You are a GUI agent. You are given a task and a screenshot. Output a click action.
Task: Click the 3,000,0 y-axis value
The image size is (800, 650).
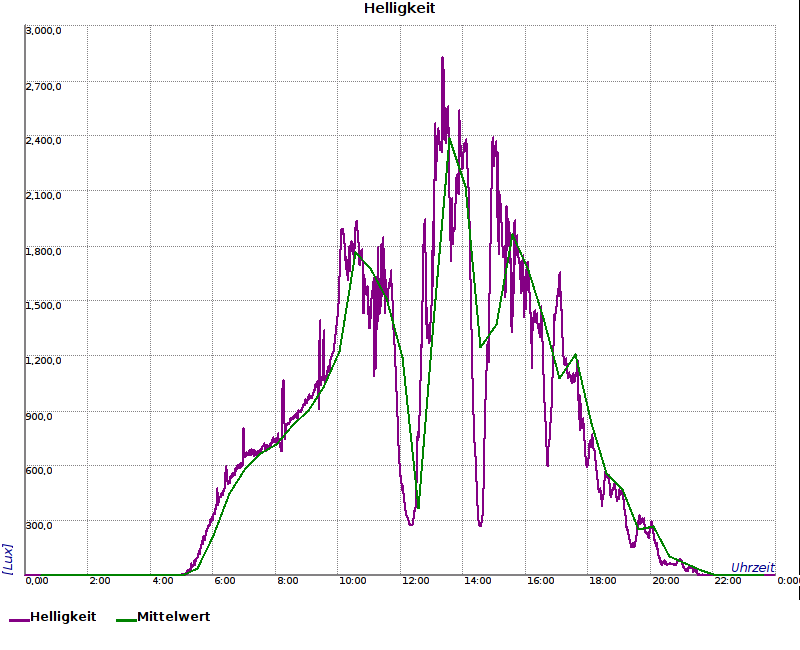click(x=43, y=31)
